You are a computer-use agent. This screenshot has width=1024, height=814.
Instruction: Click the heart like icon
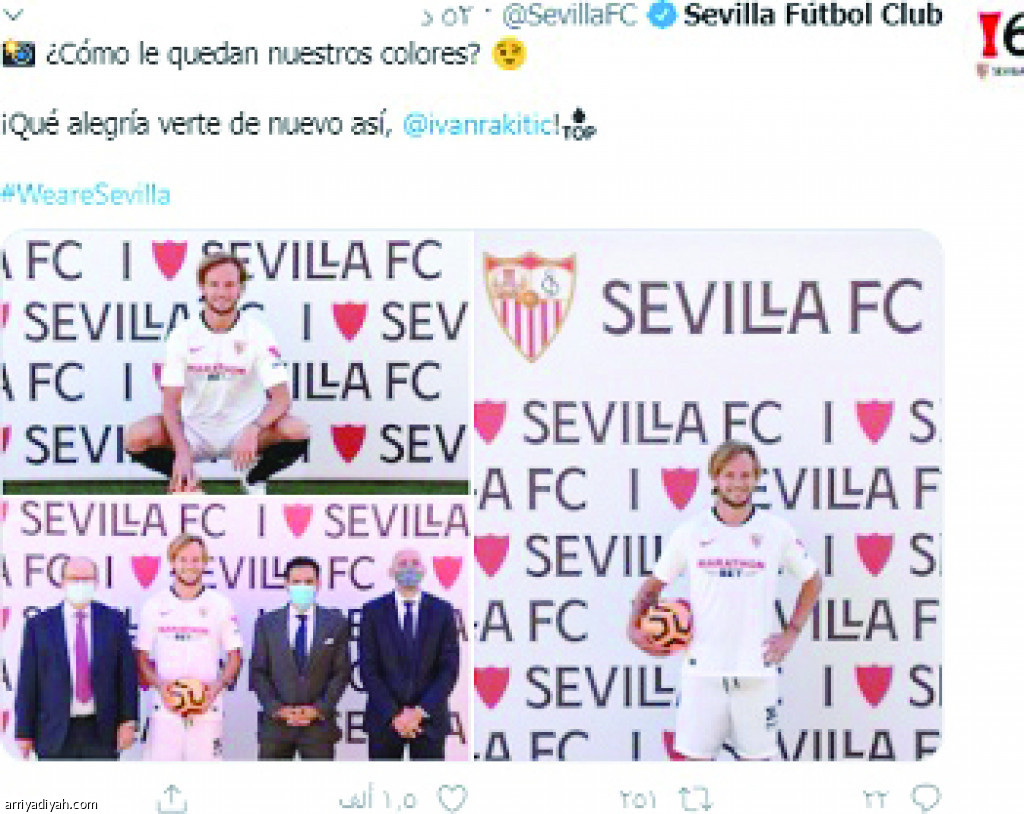(x=452, y=798)
